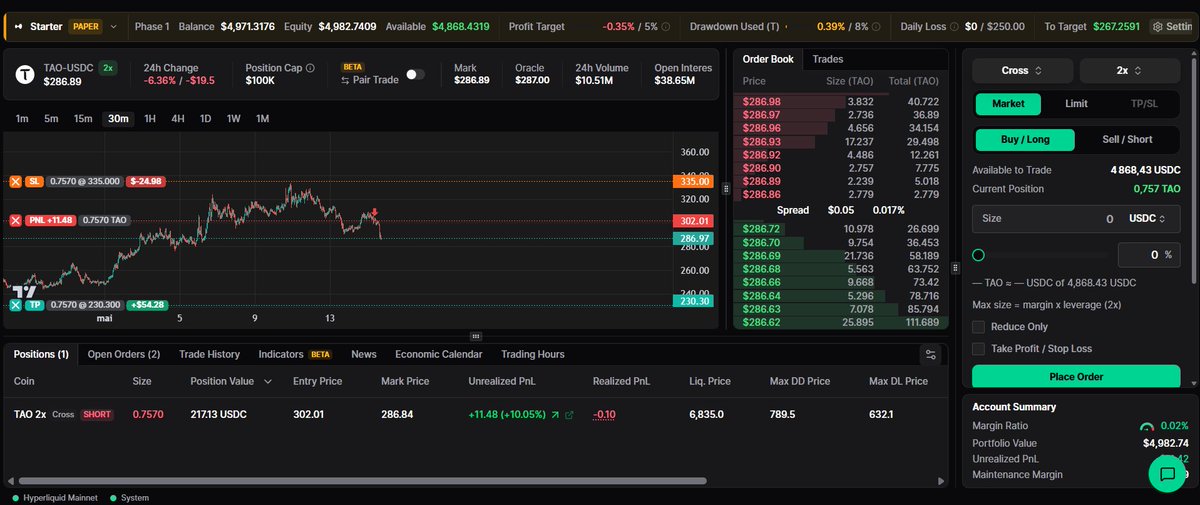The image size is (1200, 505).
Task: Switch to Trades tab
Action: click(x=828, y=59)
